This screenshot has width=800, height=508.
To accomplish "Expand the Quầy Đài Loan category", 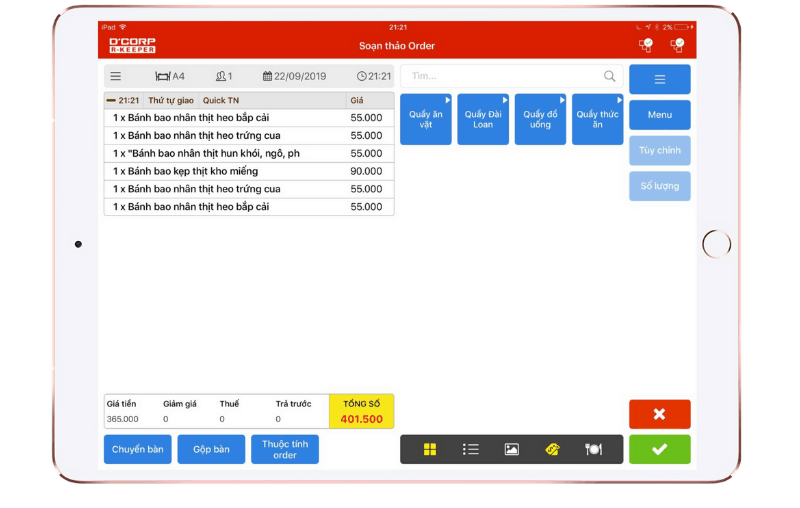I will click(x=483, y=119).
